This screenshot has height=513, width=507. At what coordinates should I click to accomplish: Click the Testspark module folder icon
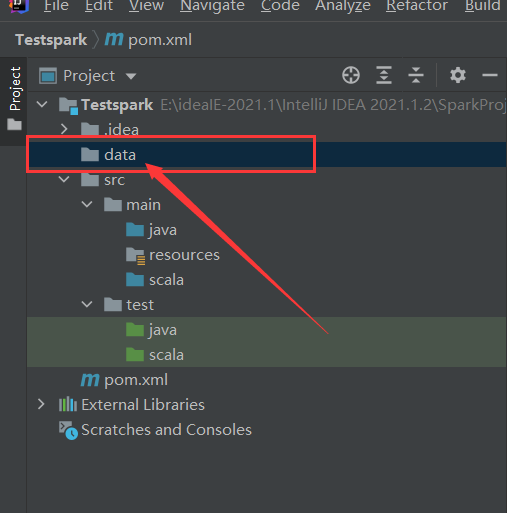coord(68,106)
